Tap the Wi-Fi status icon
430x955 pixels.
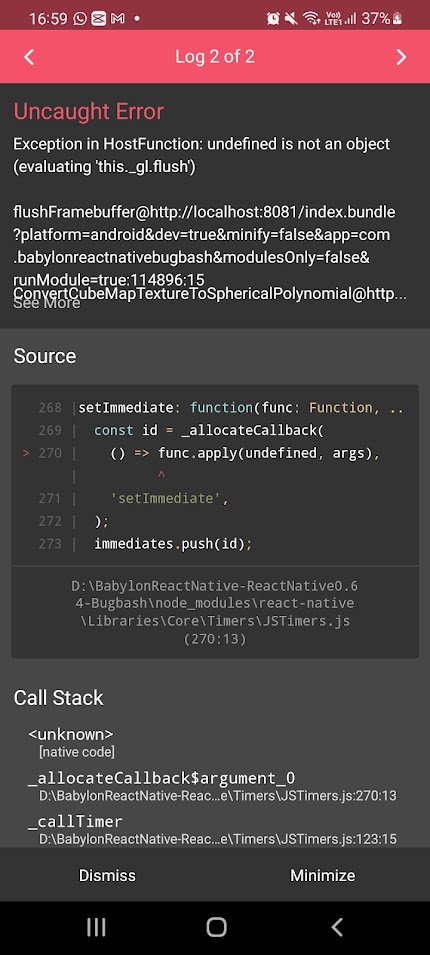point(312,18)
